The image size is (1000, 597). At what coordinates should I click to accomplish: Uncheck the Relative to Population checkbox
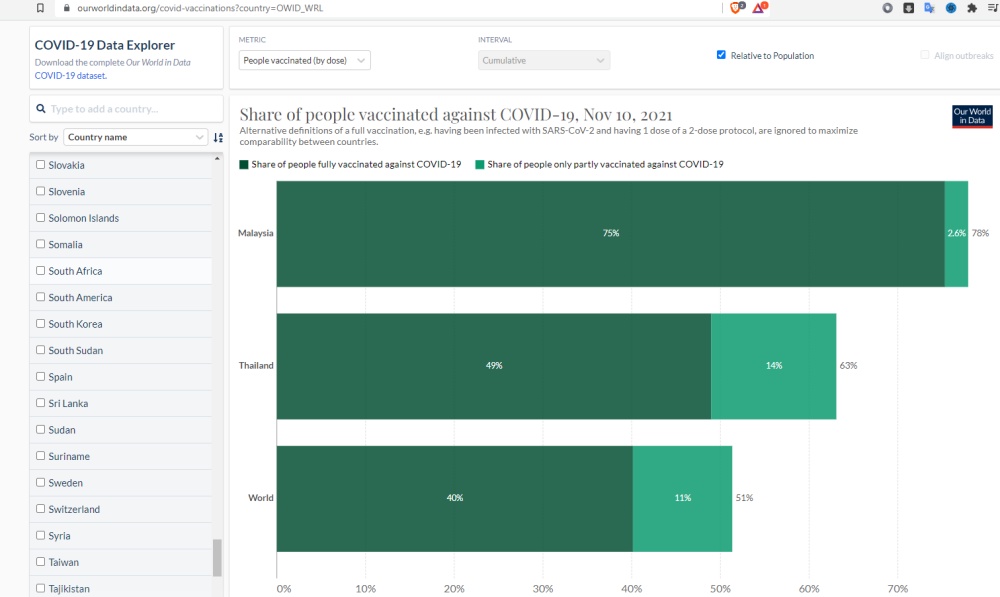(721, 55)
